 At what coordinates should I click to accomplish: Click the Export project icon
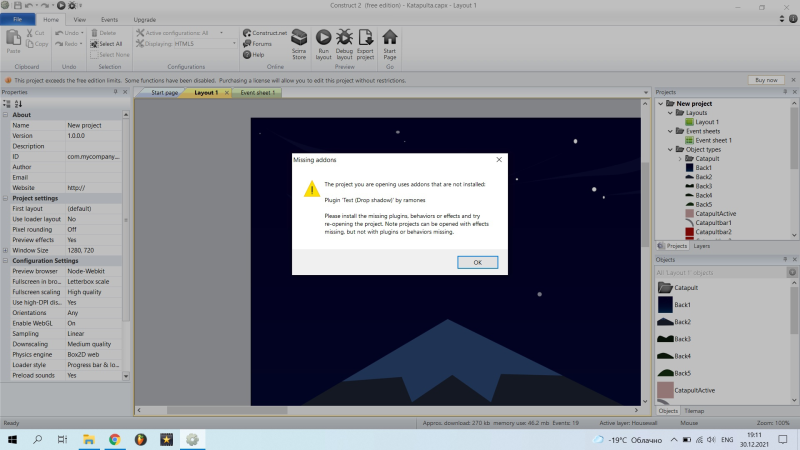(365, 37)
